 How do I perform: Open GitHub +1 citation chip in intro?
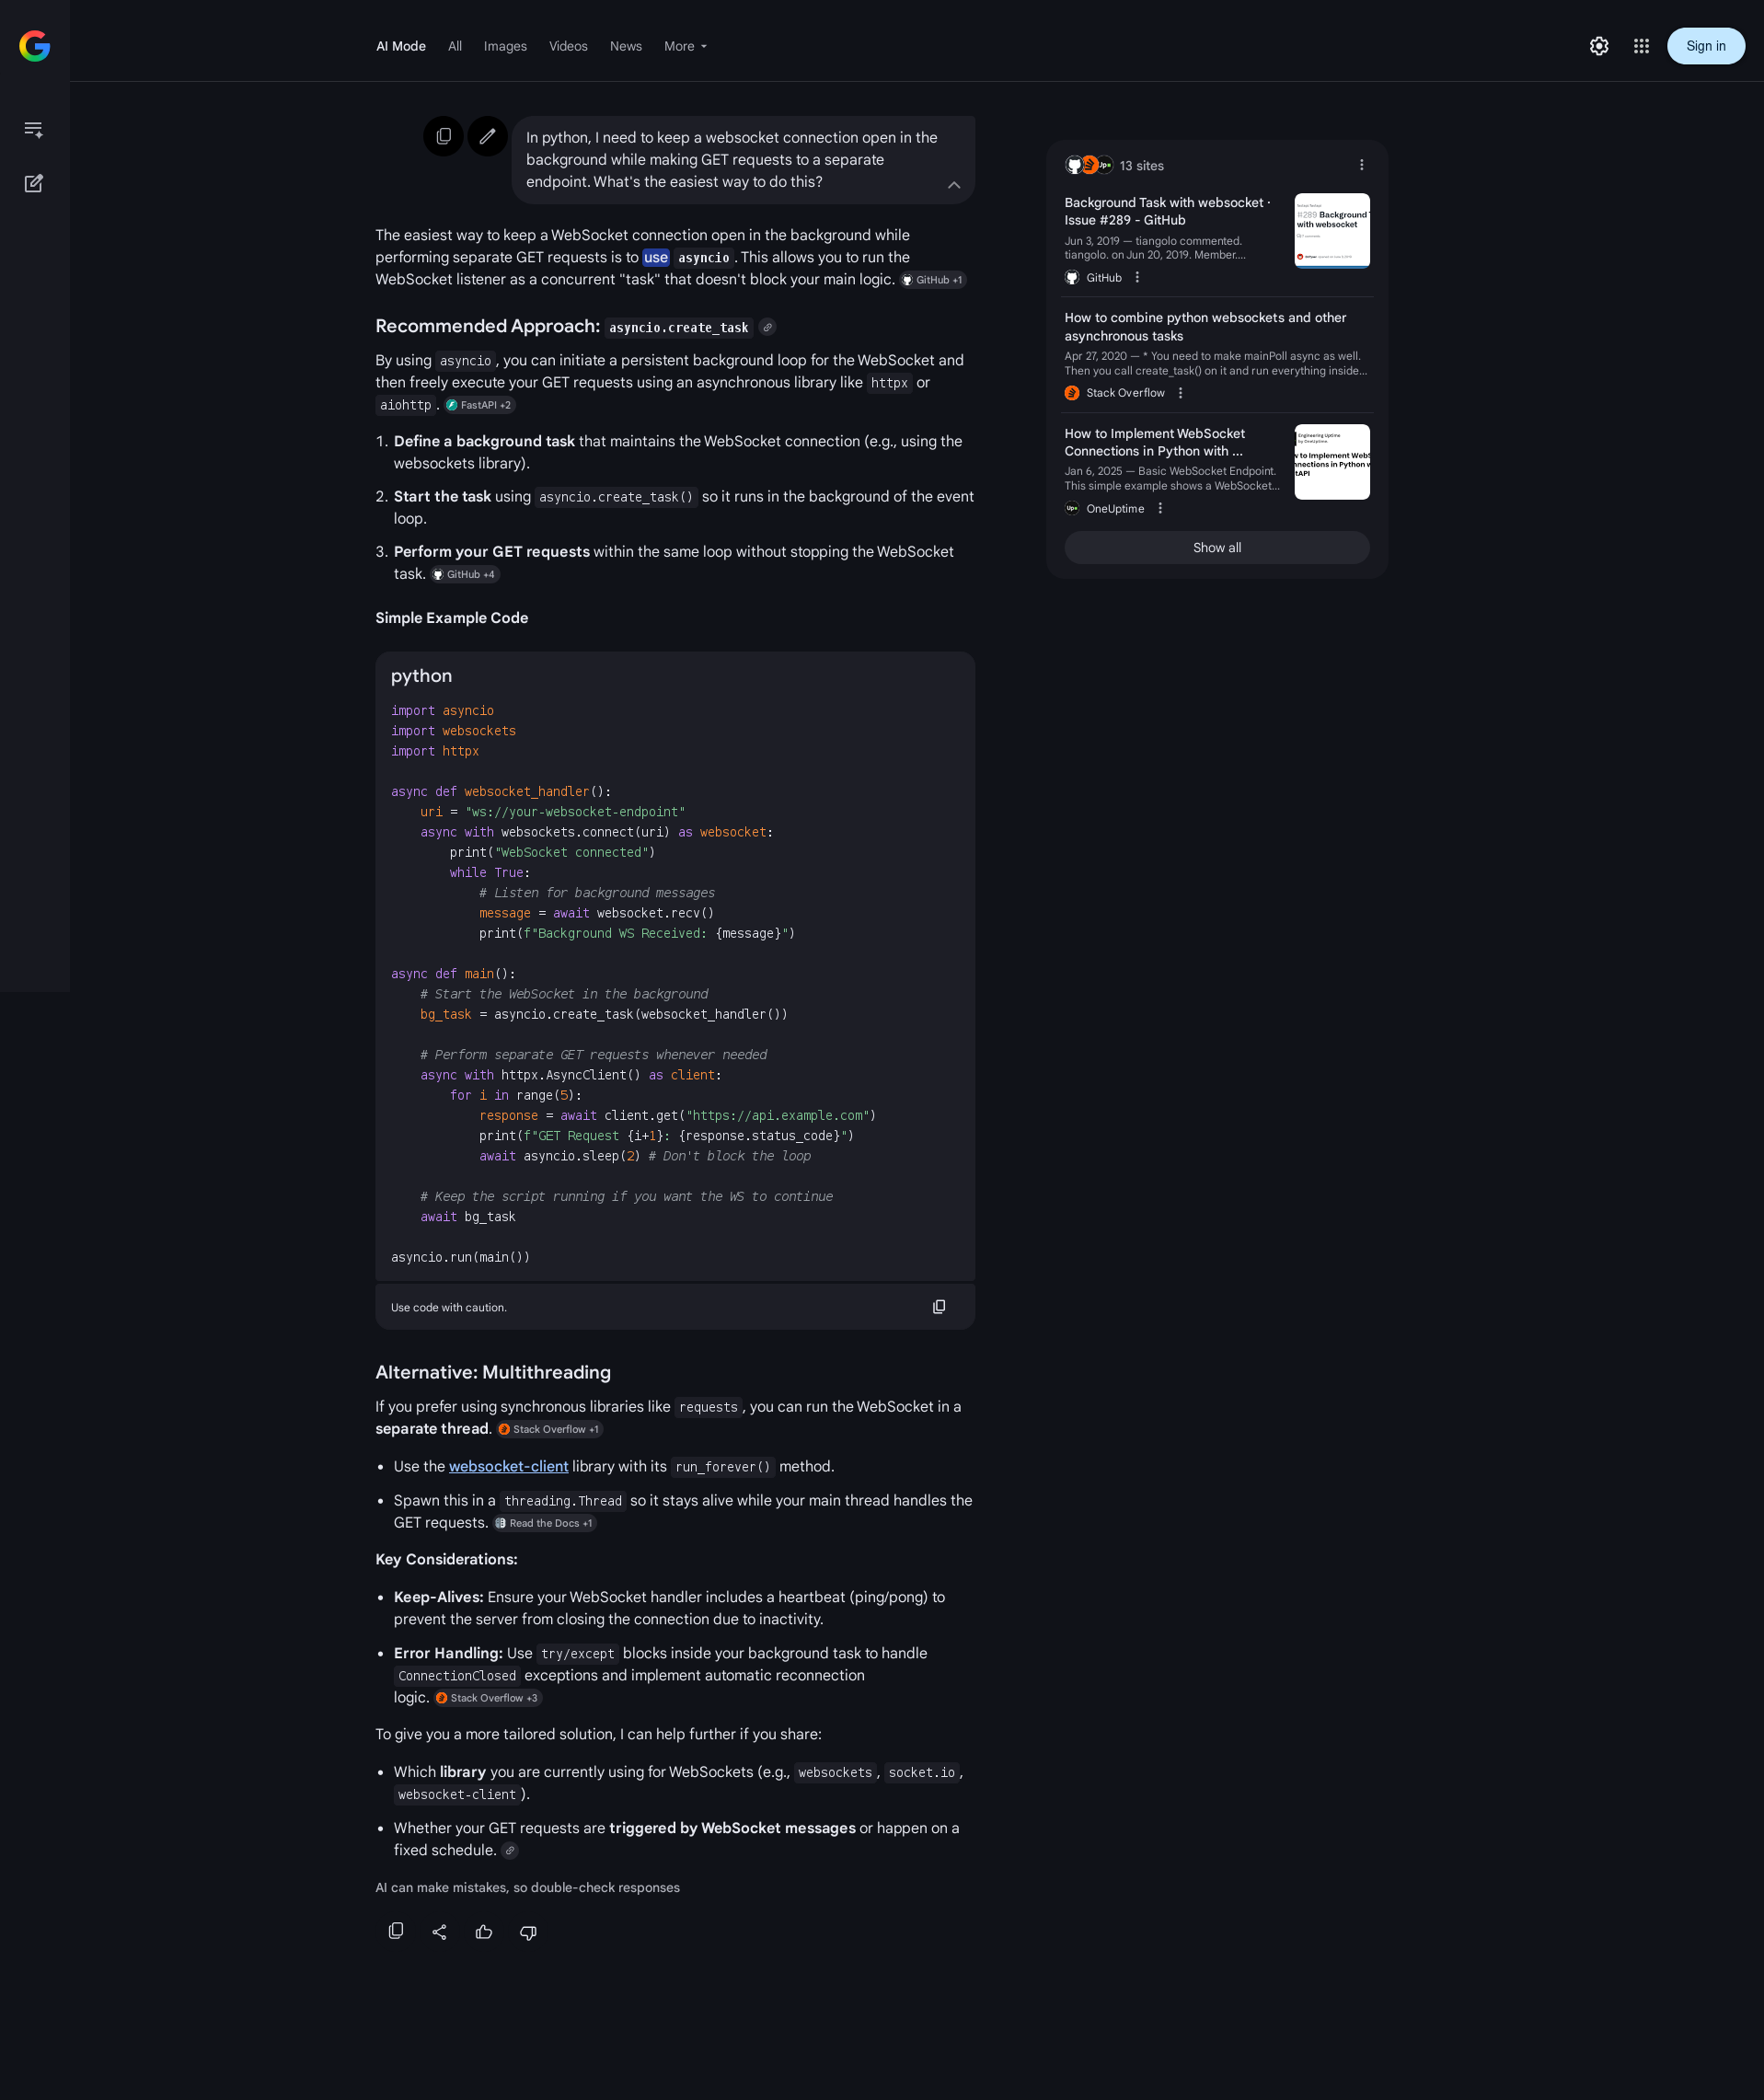pos(932,280)
